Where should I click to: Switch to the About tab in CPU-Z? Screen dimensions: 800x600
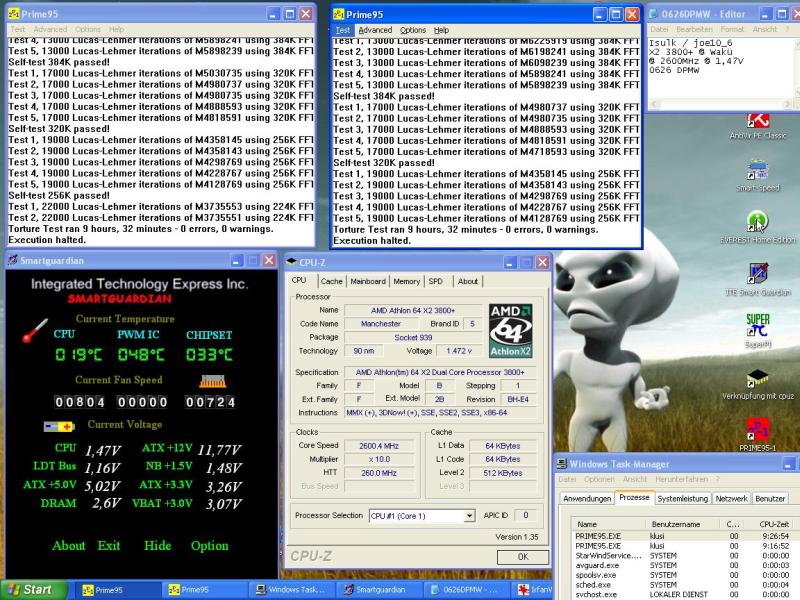point(468,281)
